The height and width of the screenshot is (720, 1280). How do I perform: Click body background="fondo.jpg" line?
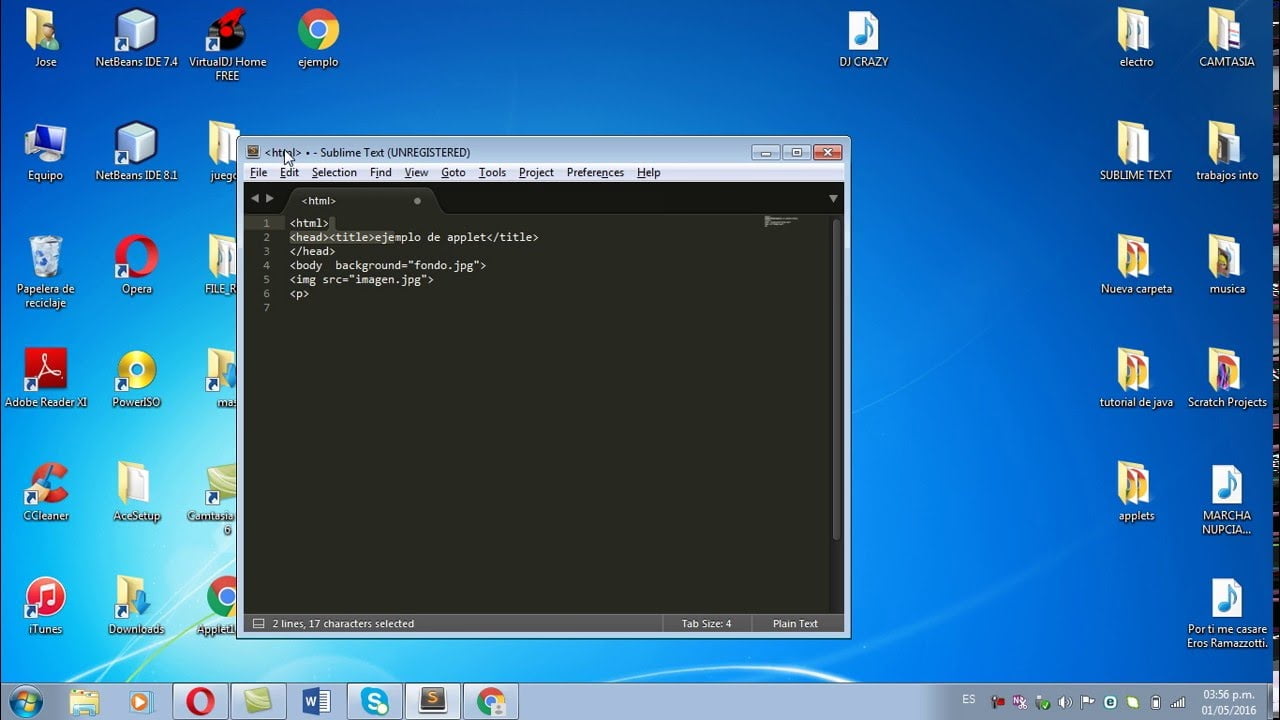(387, 266)
